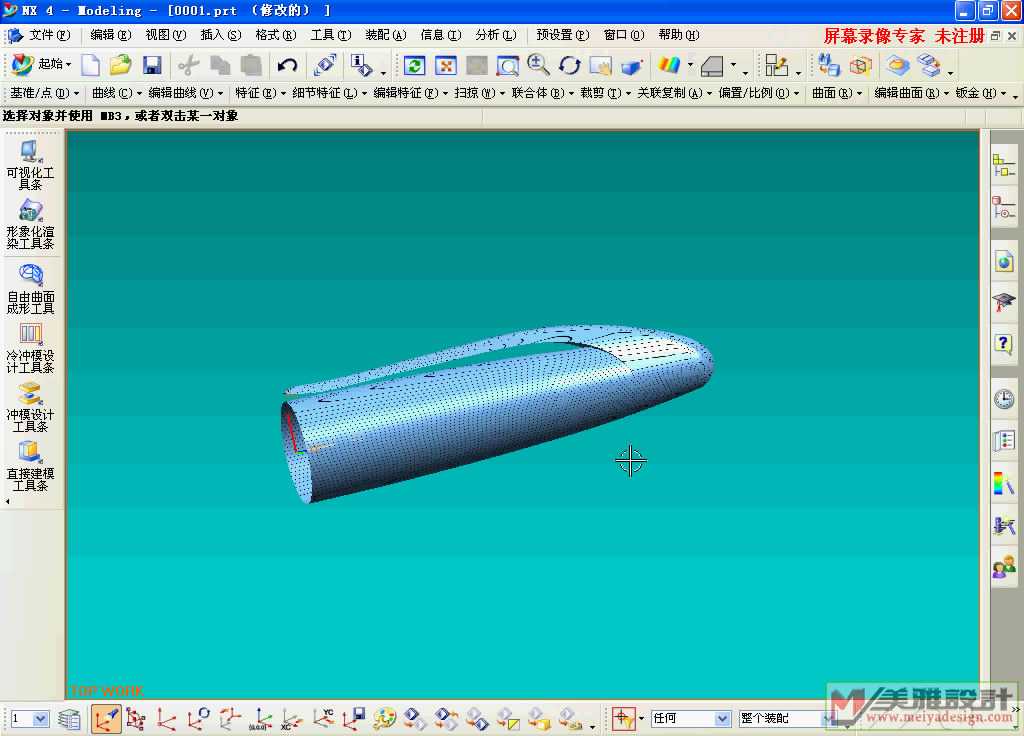Click the blue 3D pen body model

tap(496, 415)
